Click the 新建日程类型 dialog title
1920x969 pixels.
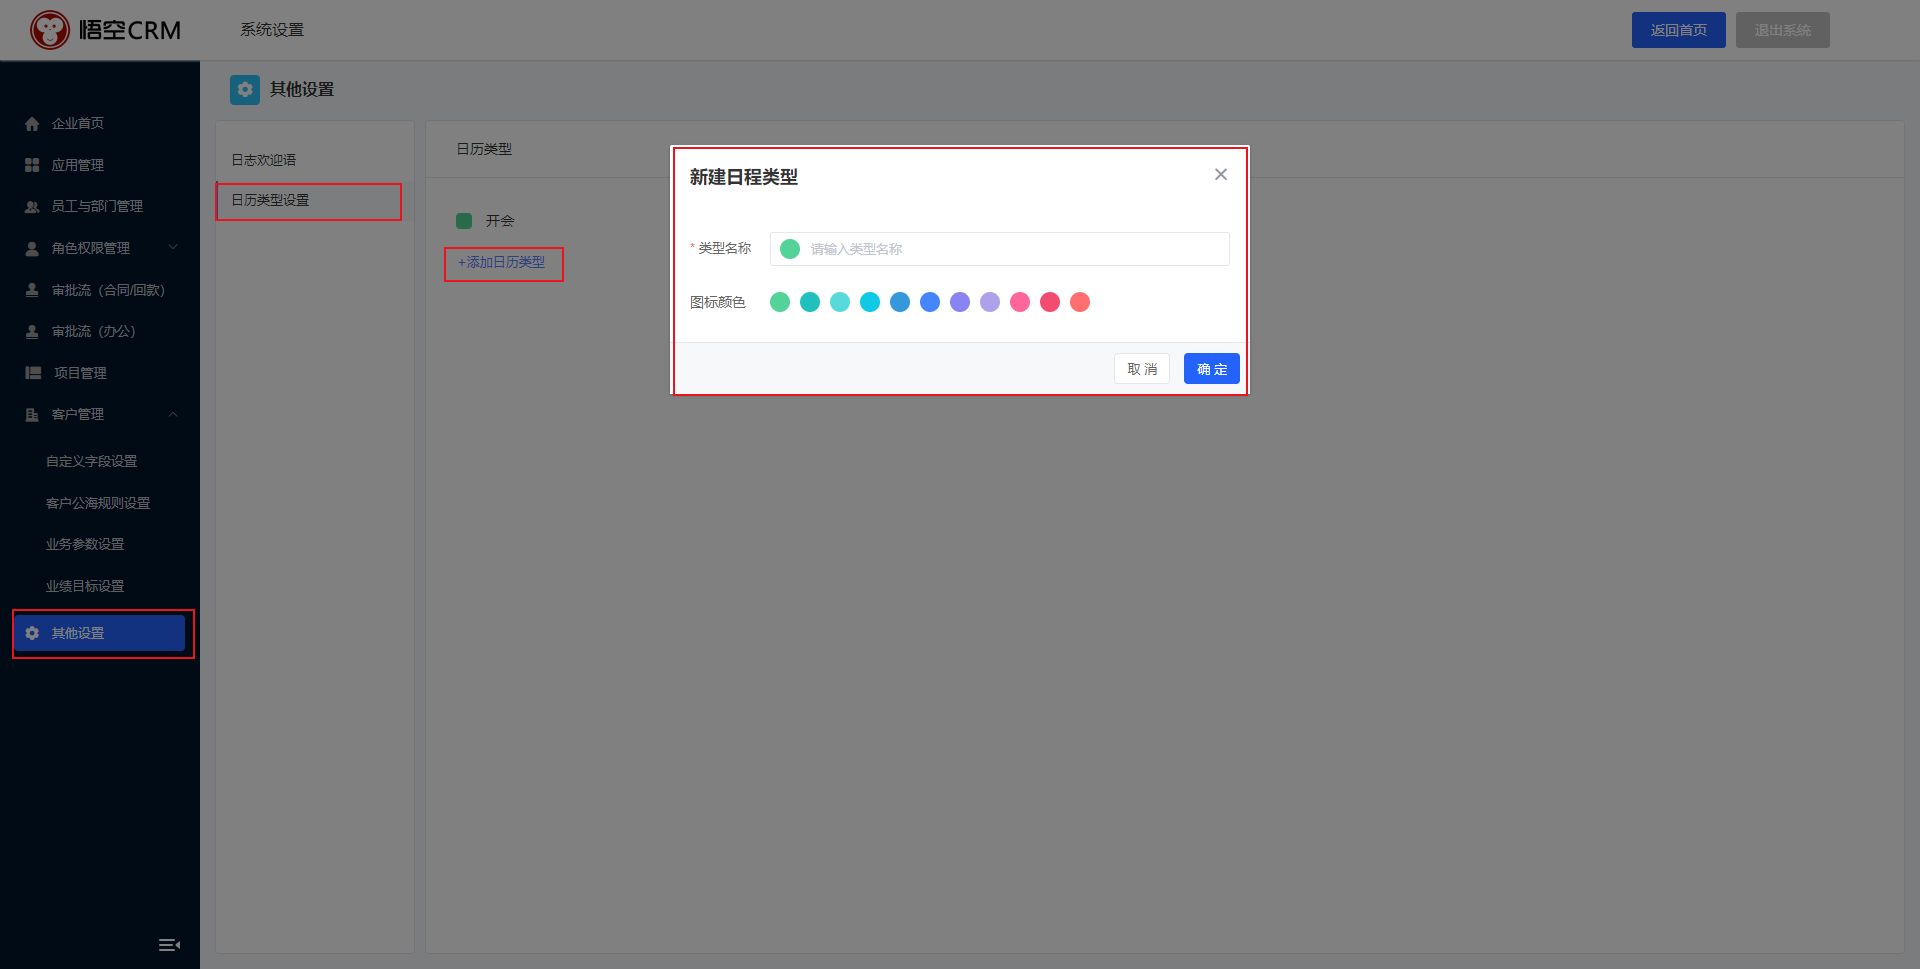tap(744, 177)
